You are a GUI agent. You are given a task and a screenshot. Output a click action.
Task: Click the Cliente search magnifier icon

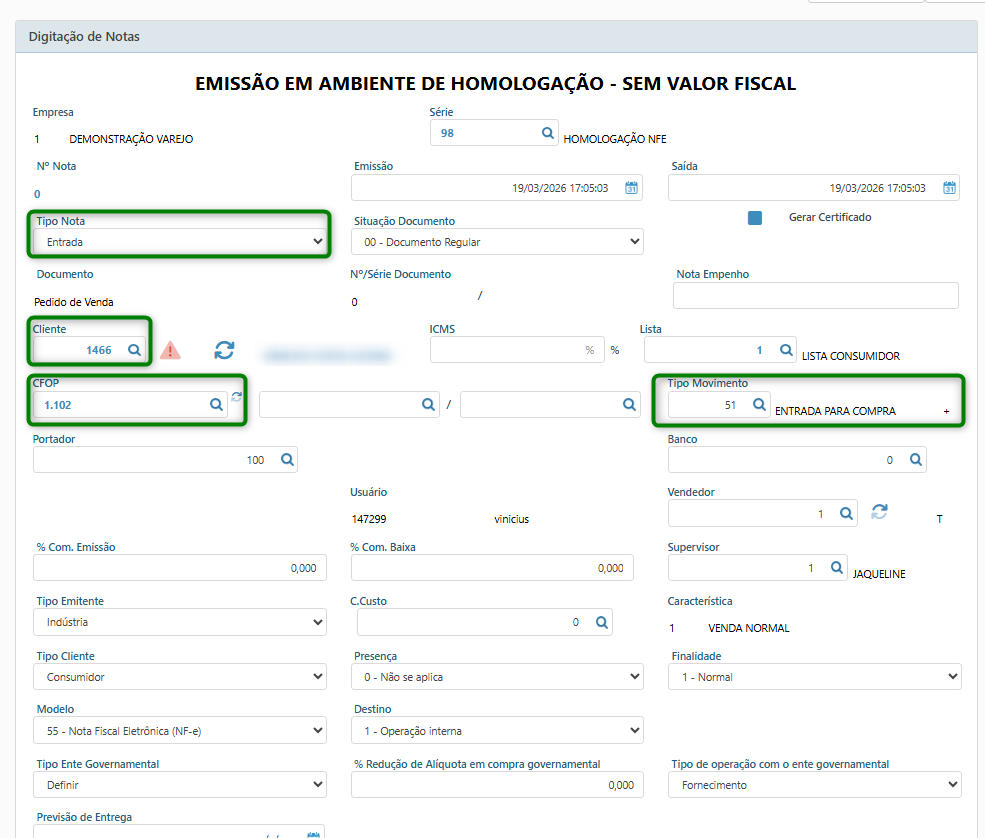pyautogui.click(x=134, y=350)
